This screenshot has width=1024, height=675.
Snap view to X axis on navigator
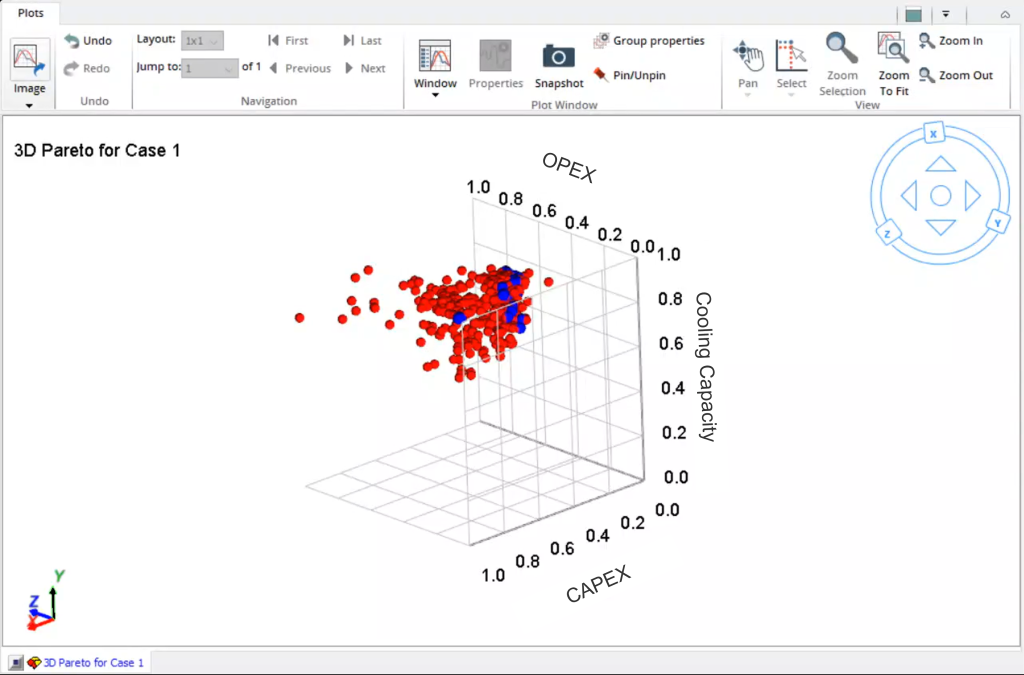pyautogui.click(x=933, y=133)
